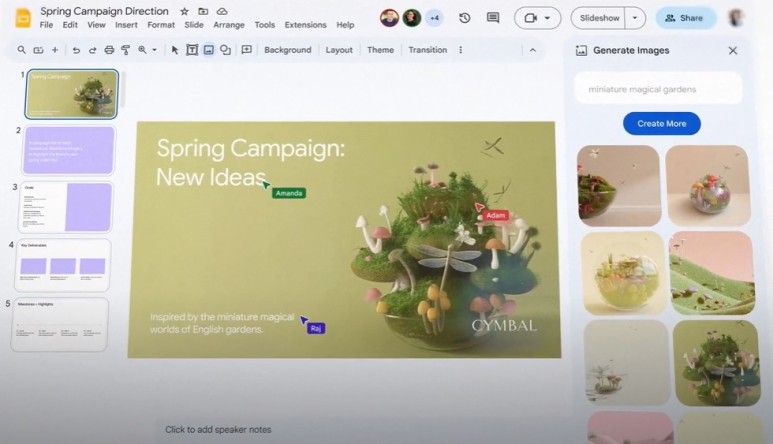Viewport: 773px width, 444px height.
Task: Click the print icon in toolbar
Action: [109, 50]
